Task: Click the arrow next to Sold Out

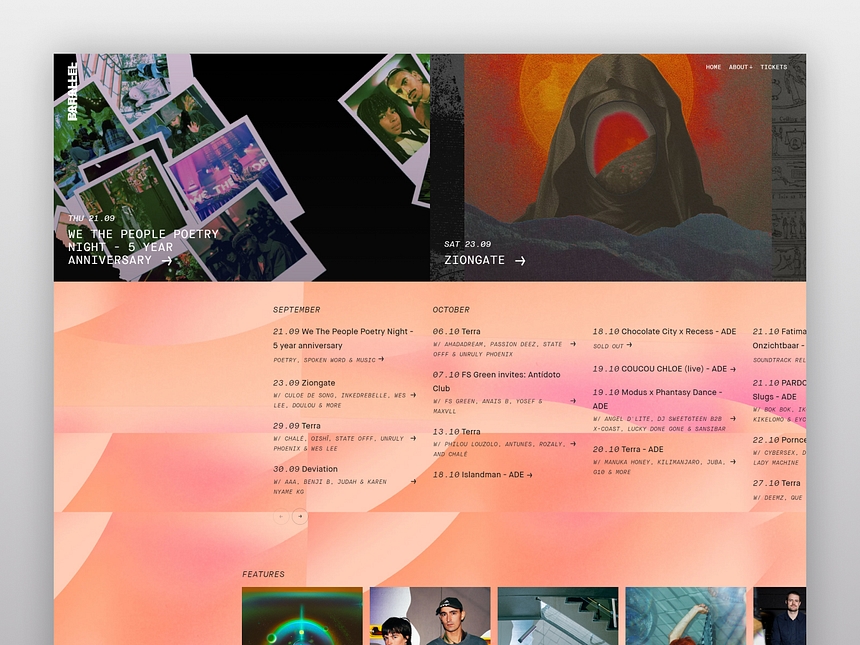Action: click(x=631, y=345)
